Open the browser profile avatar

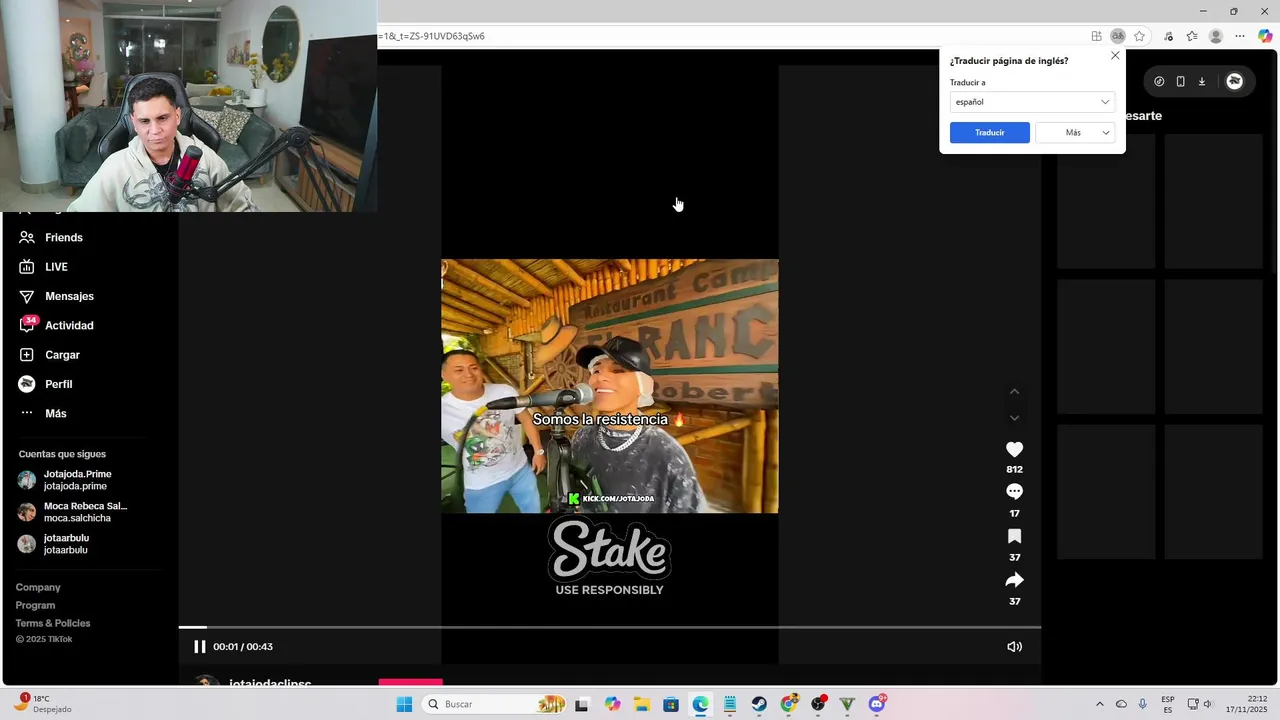pos(1216,36)
